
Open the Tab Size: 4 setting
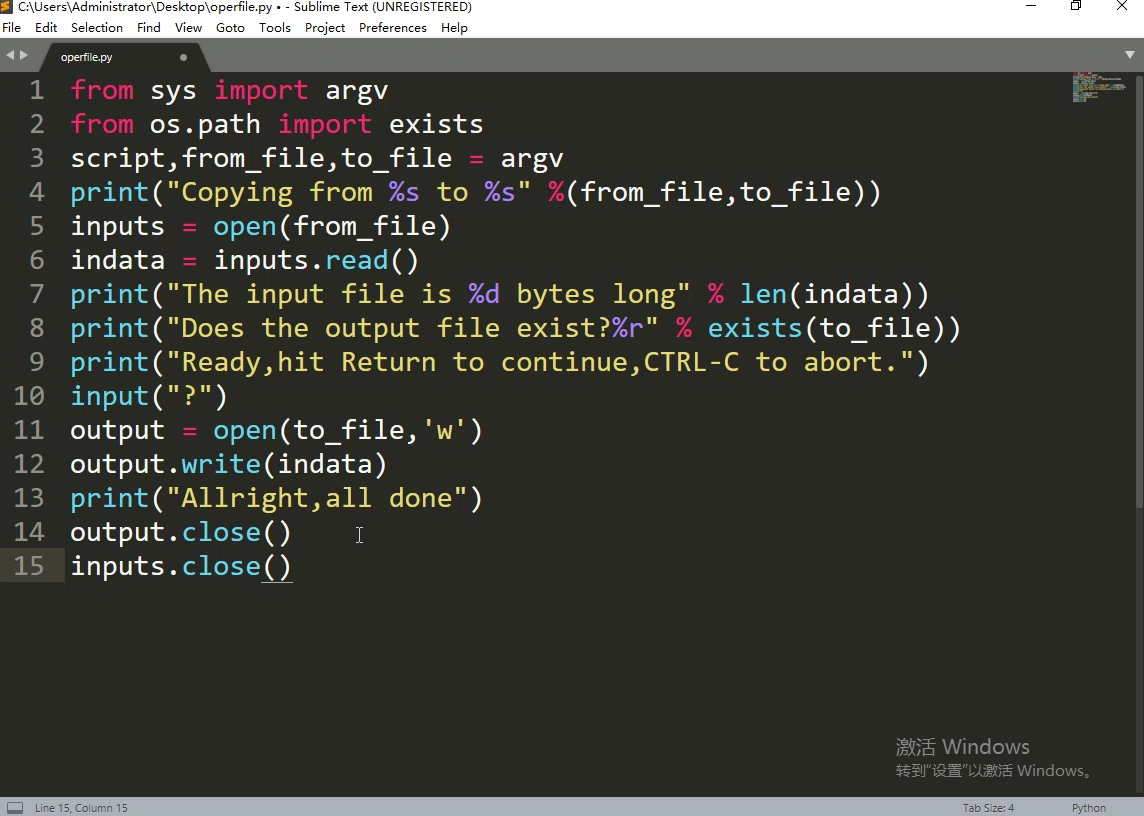[x=987, y=807]
